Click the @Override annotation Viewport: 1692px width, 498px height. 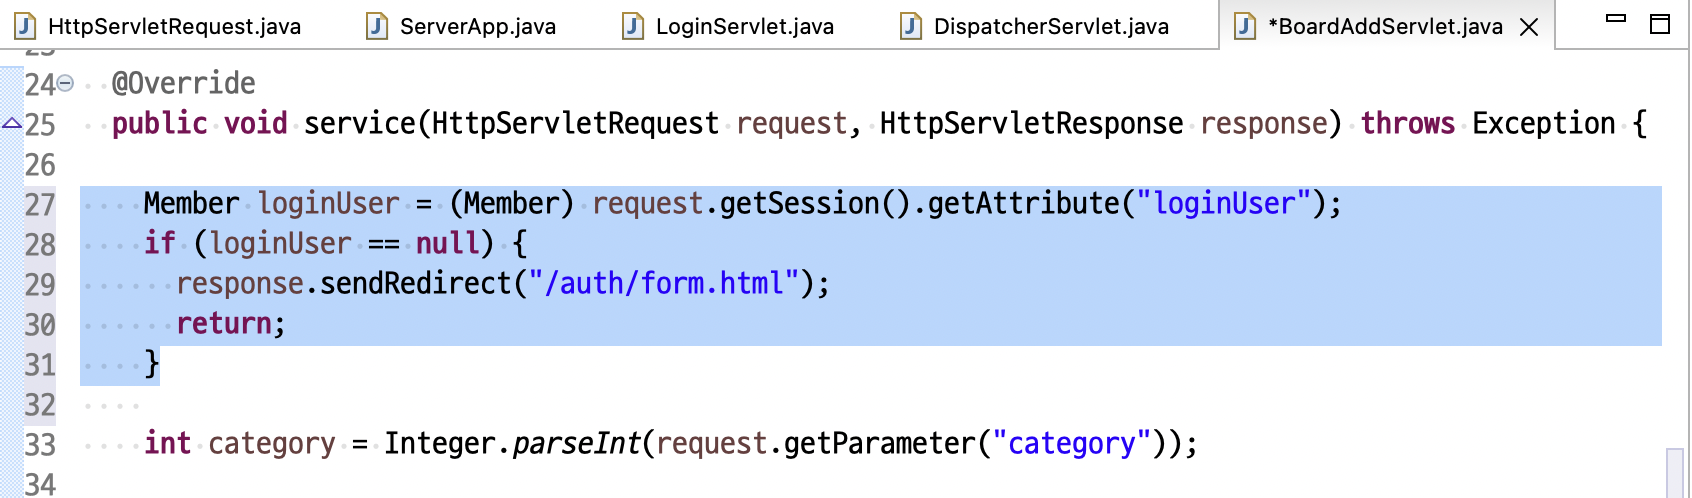coord(184,84)
